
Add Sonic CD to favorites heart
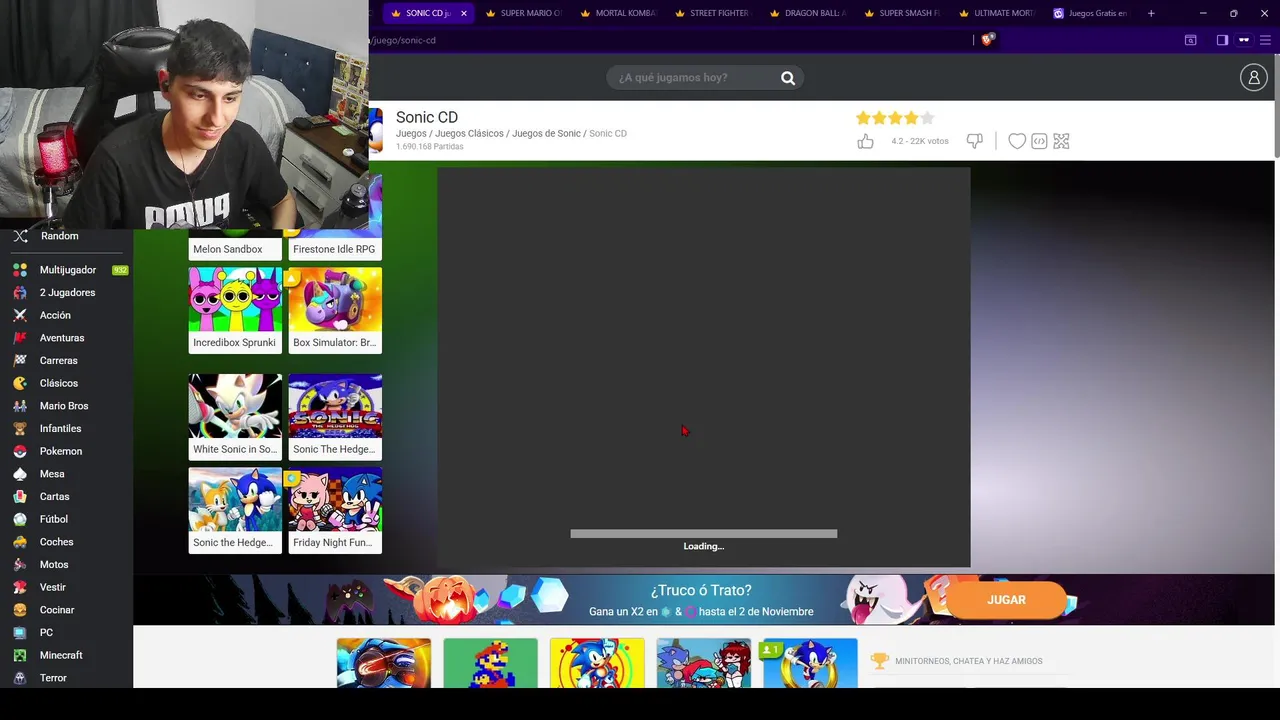click(x=1017, y=141)
